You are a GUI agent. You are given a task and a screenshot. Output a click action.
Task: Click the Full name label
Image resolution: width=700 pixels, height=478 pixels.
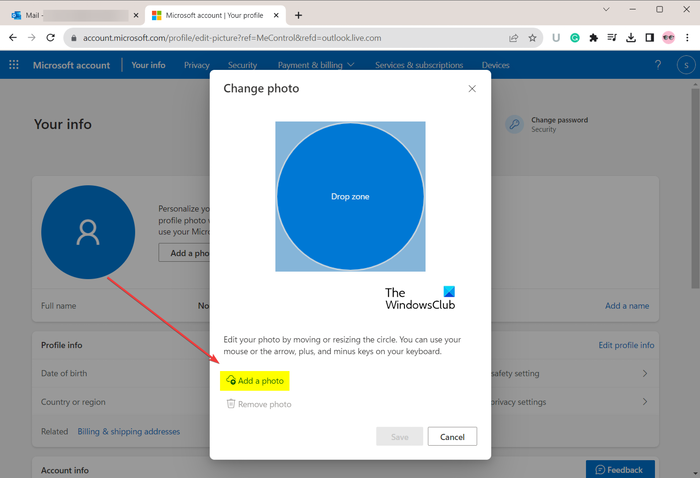pos(58,306)
